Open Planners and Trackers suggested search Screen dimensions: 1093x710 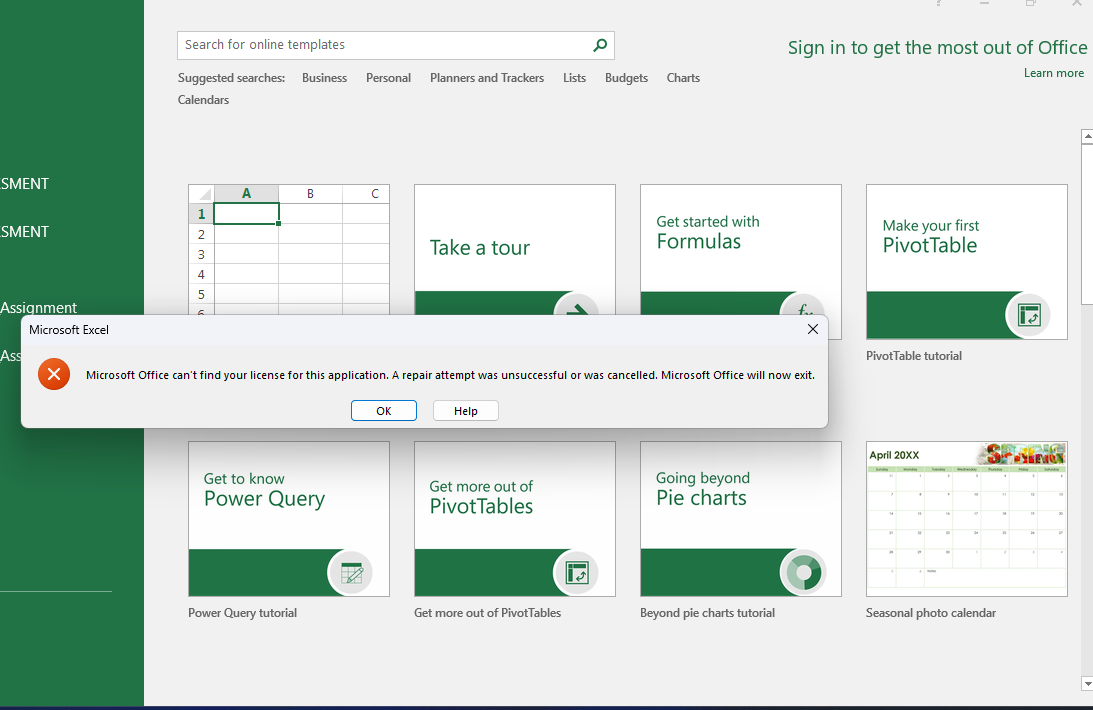pyautogui.click(x=487, y=78)
